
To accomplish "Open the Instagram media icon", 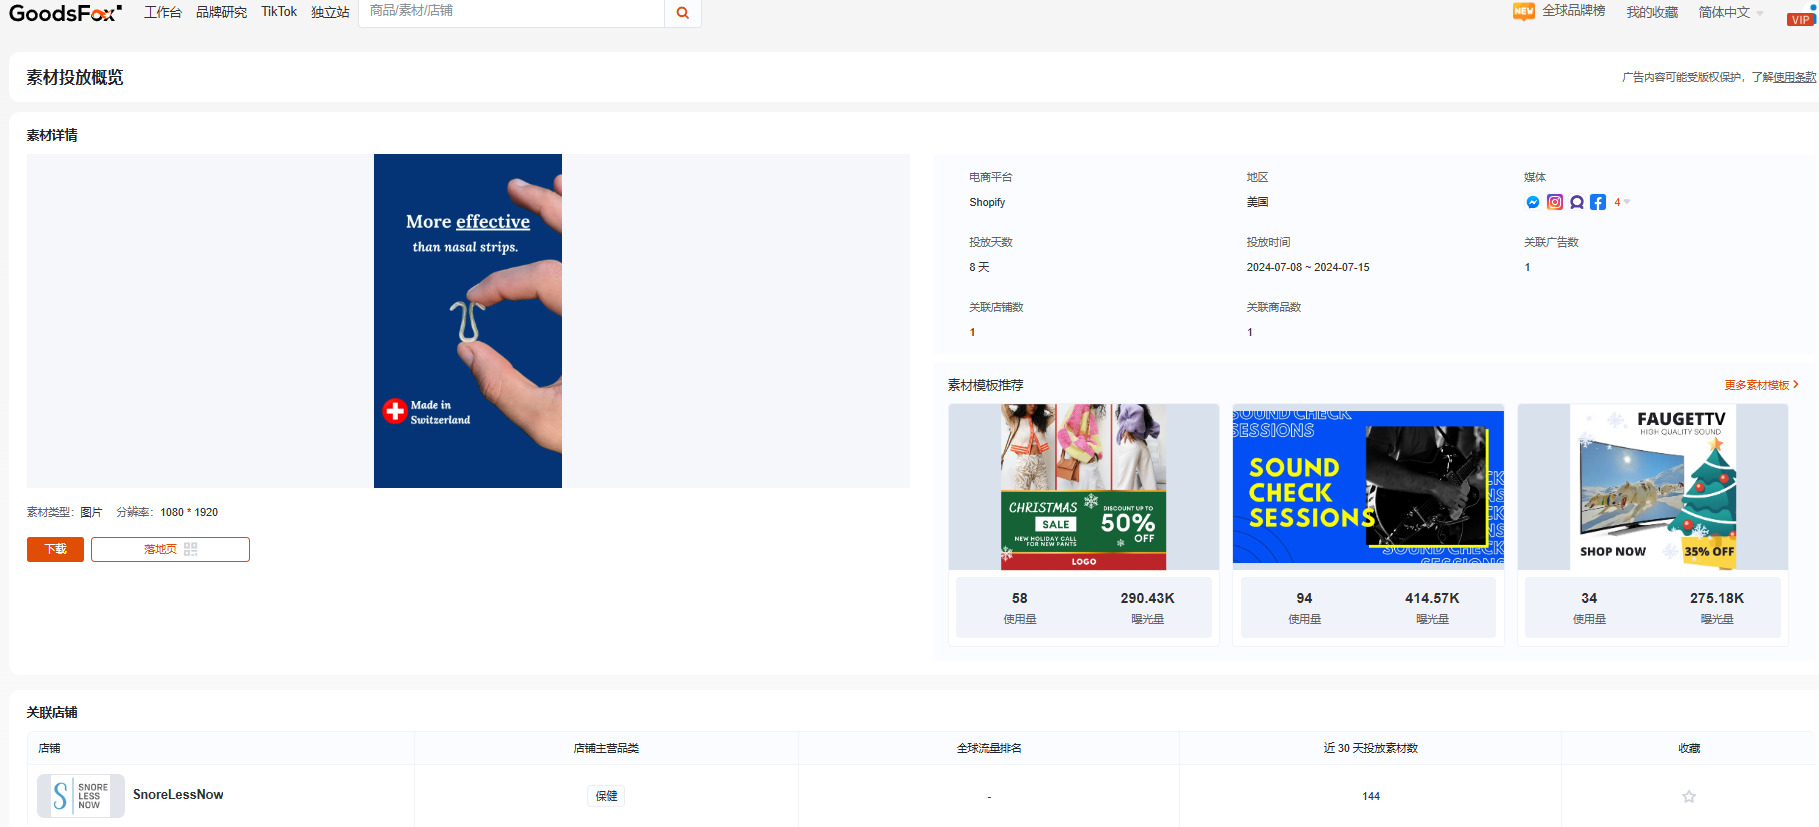I will [x=1555, y=202].
